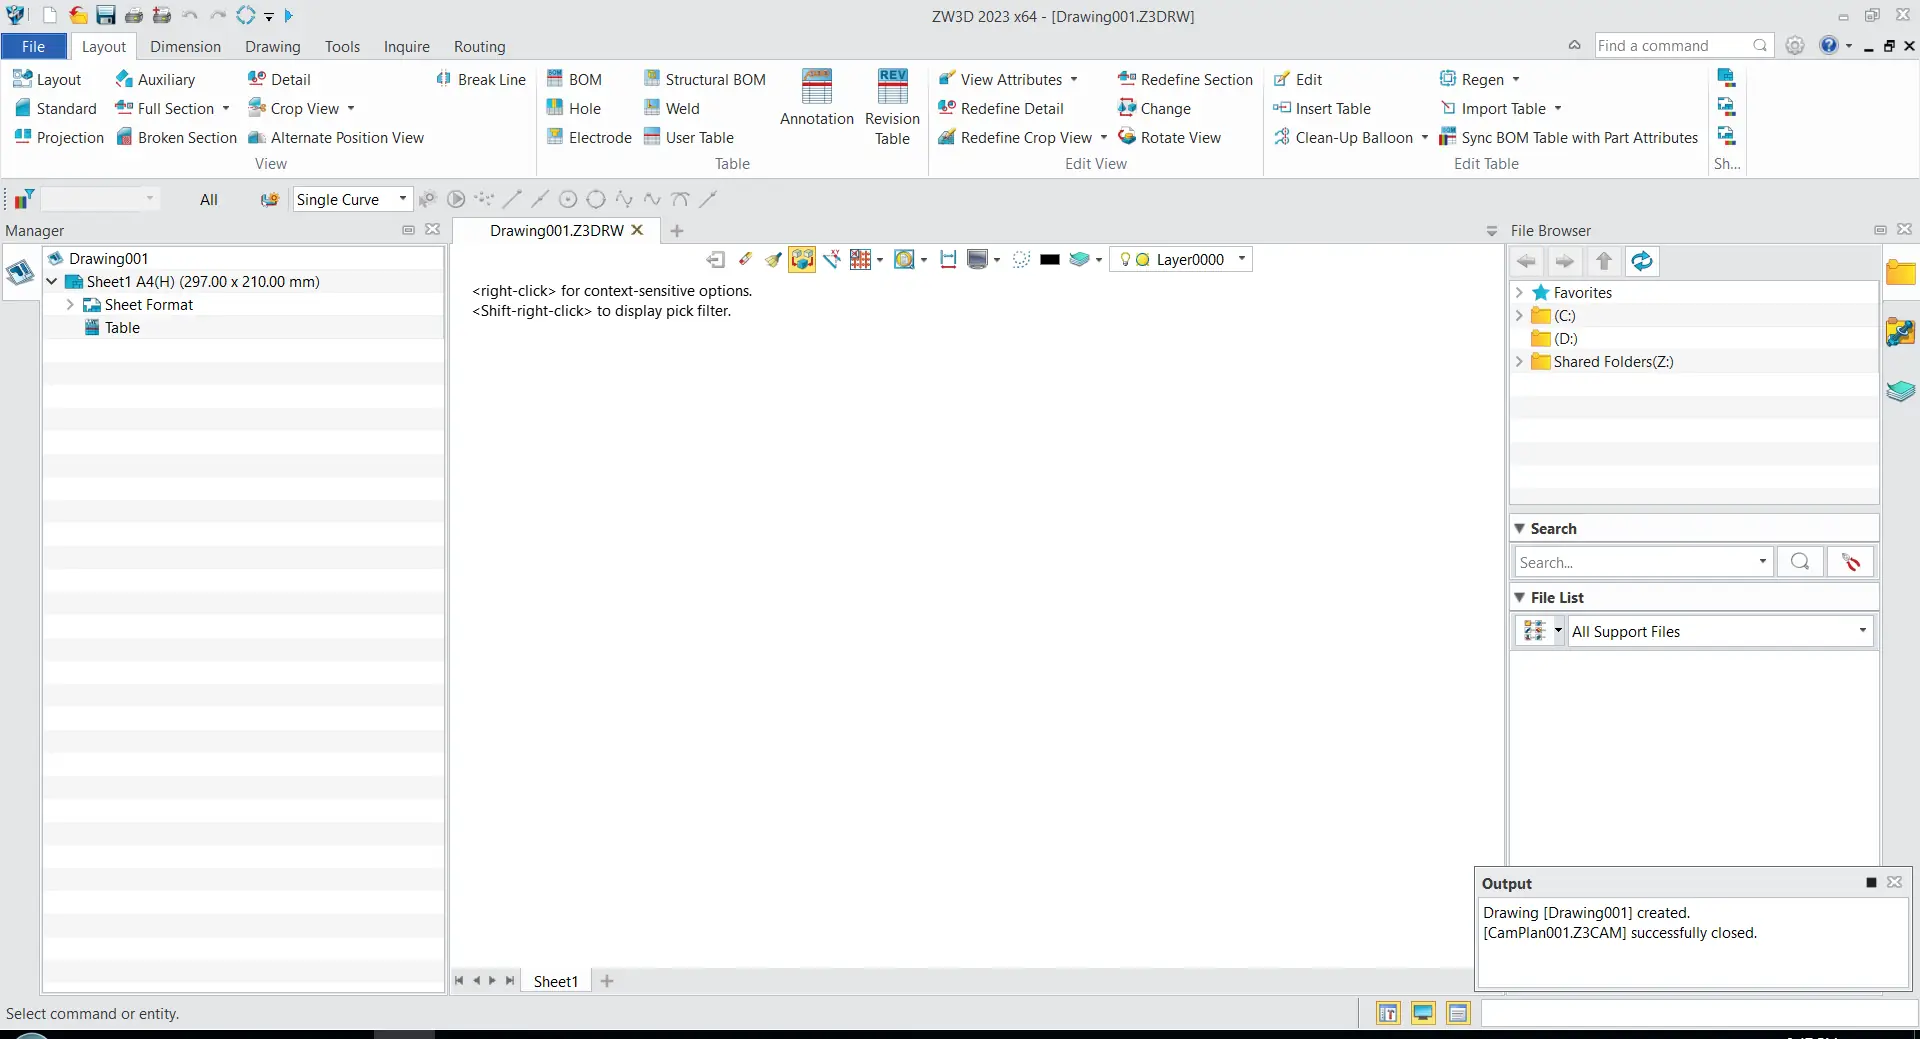This screenshot has height=1039, width=1920.
Task: Insert a Detail view
Action: 279,79
